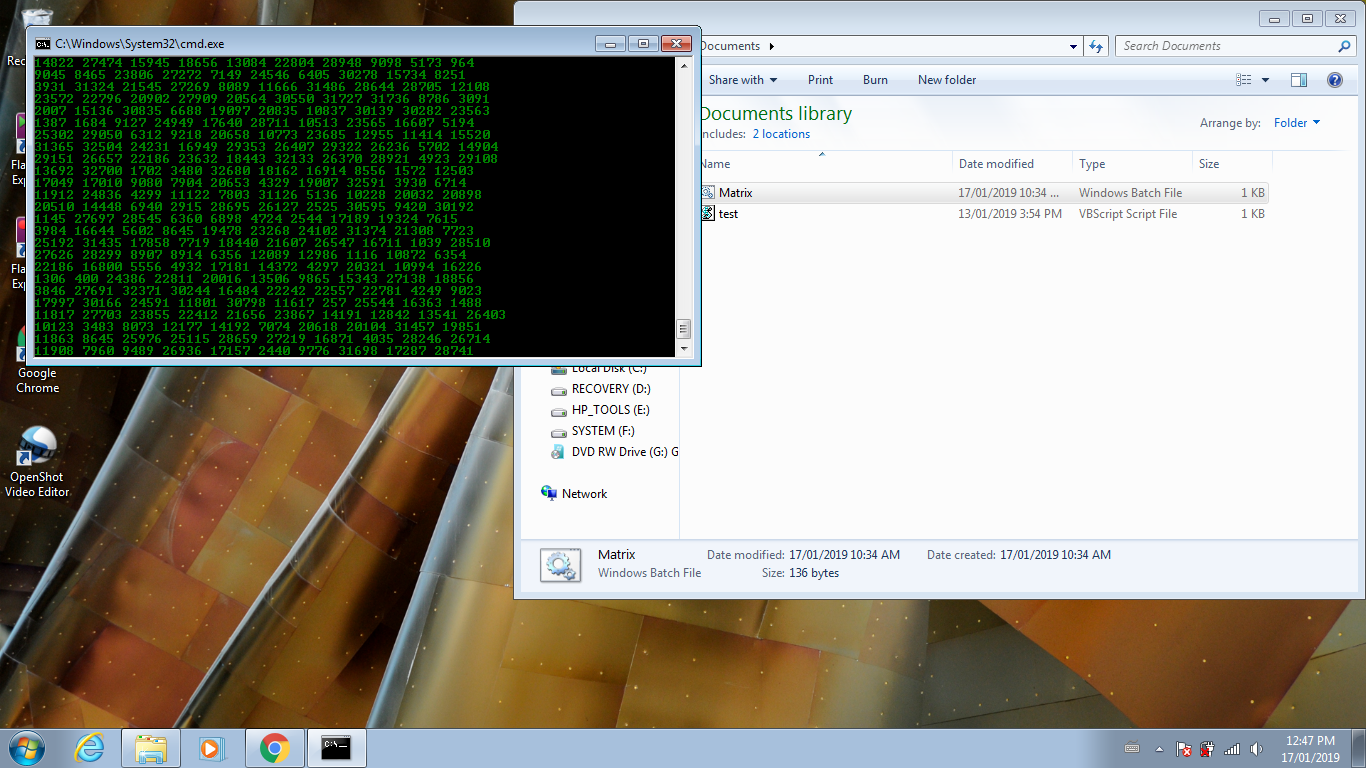Image resolution: width=1366 pixels, height=768 pixels.
Task: Open the 2 locations link
Action: (781, 133)
